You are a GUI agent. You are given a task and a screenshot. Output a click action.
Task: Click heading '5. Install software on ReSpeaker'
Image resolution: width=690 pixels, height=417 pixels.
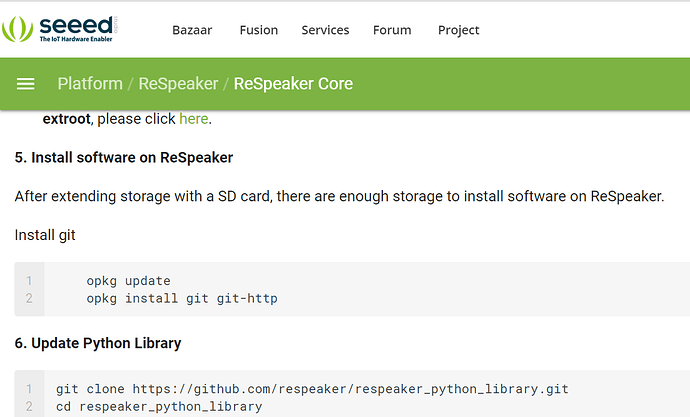(124, 157)
